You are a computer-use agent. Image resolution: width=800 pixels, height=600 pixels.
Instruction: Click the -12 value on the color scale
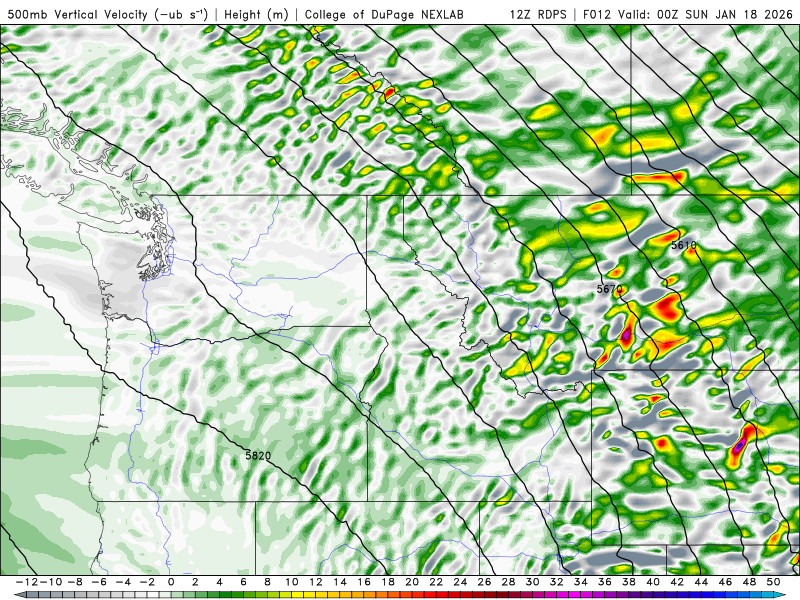coord(26,582)
